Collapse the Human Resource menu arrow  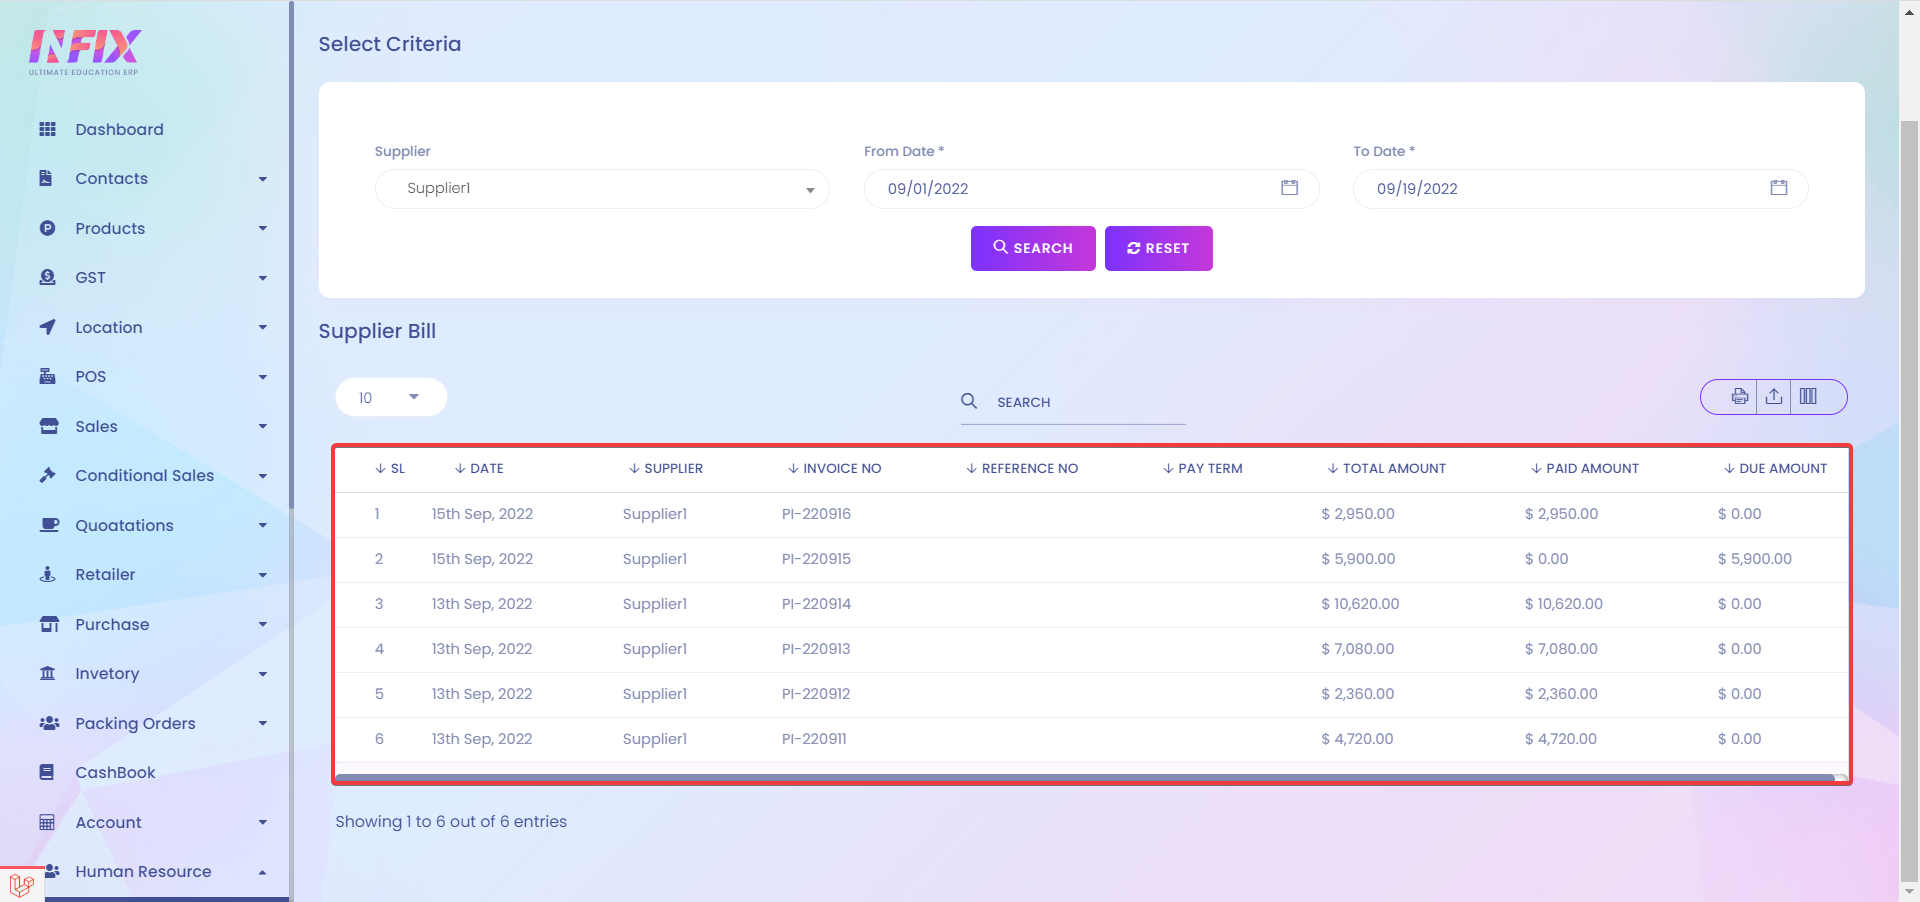click(263, 872)
